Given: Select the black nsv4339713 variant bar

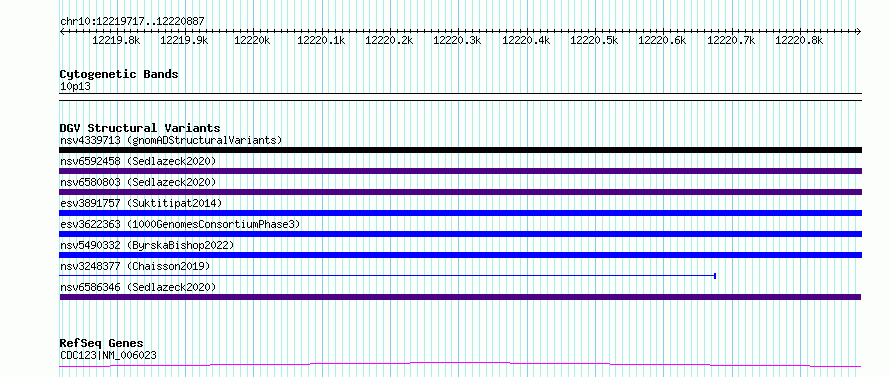Looking at the screenshot, I should pos(460,150).
